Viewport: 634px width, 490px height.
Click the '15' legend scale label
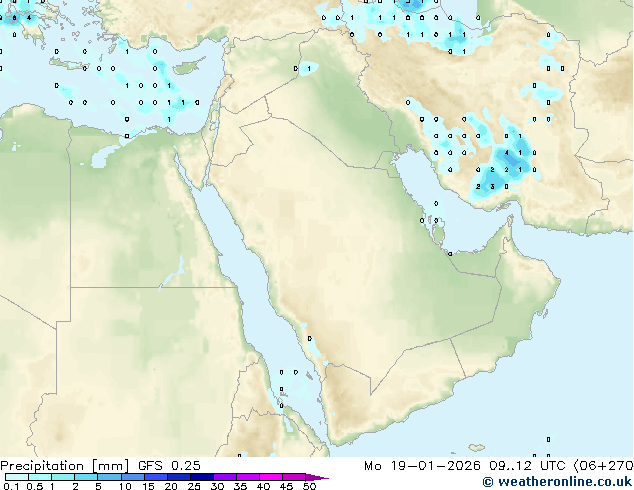click(x=148, y=486)
